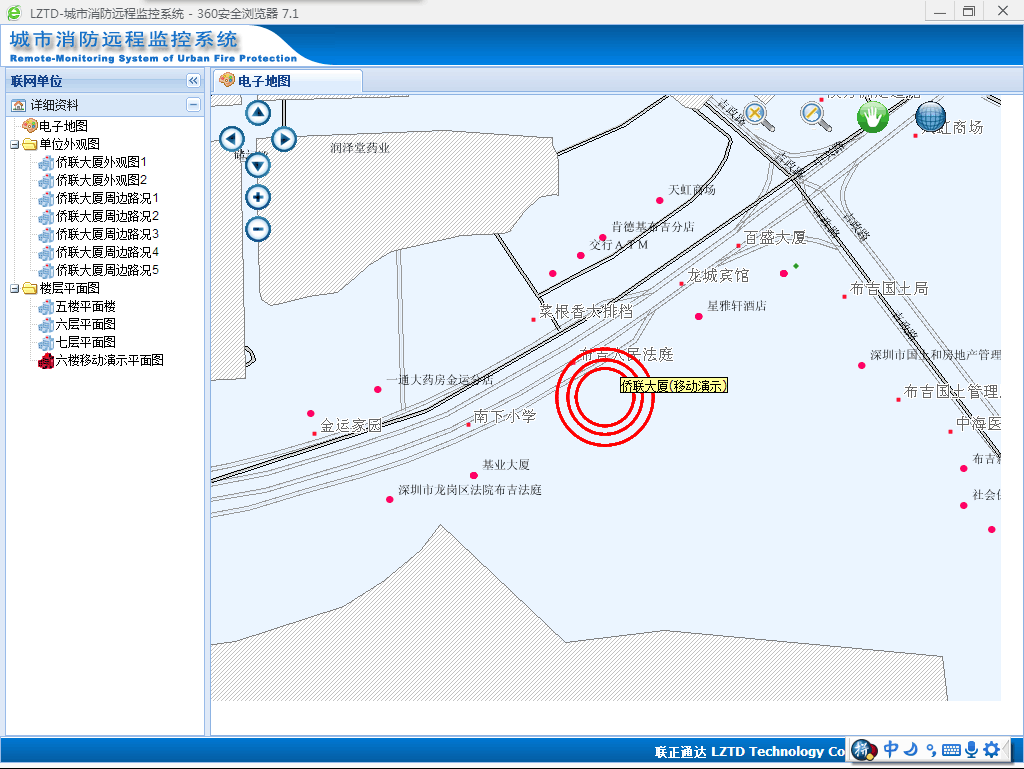1024x769 pixels.
Task: Select the green hand pan tool
Action: pos(872,117)
